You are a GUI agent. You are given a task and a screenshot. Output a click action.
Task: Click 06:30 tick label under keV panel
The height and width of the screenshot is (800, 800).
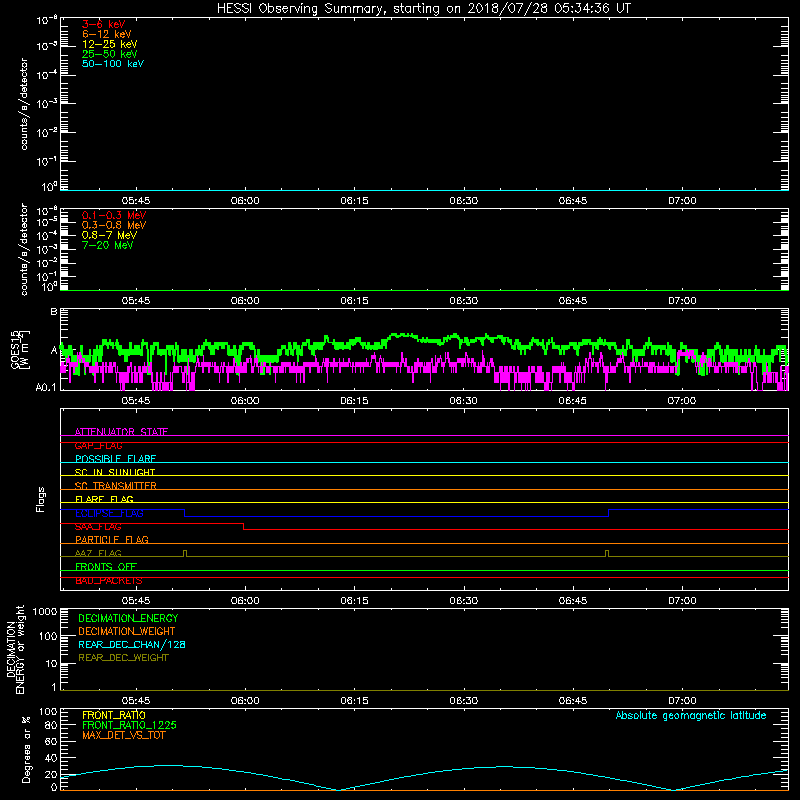463,201
